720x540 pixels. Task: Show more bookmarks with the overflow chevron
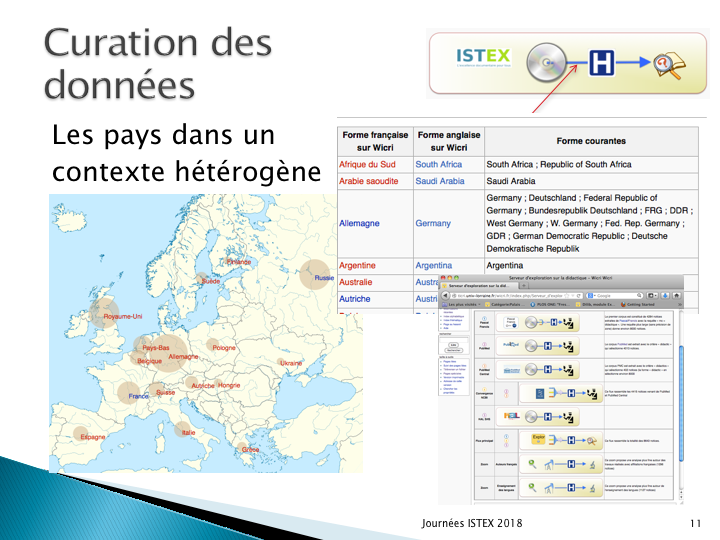(x=680, y=304)
